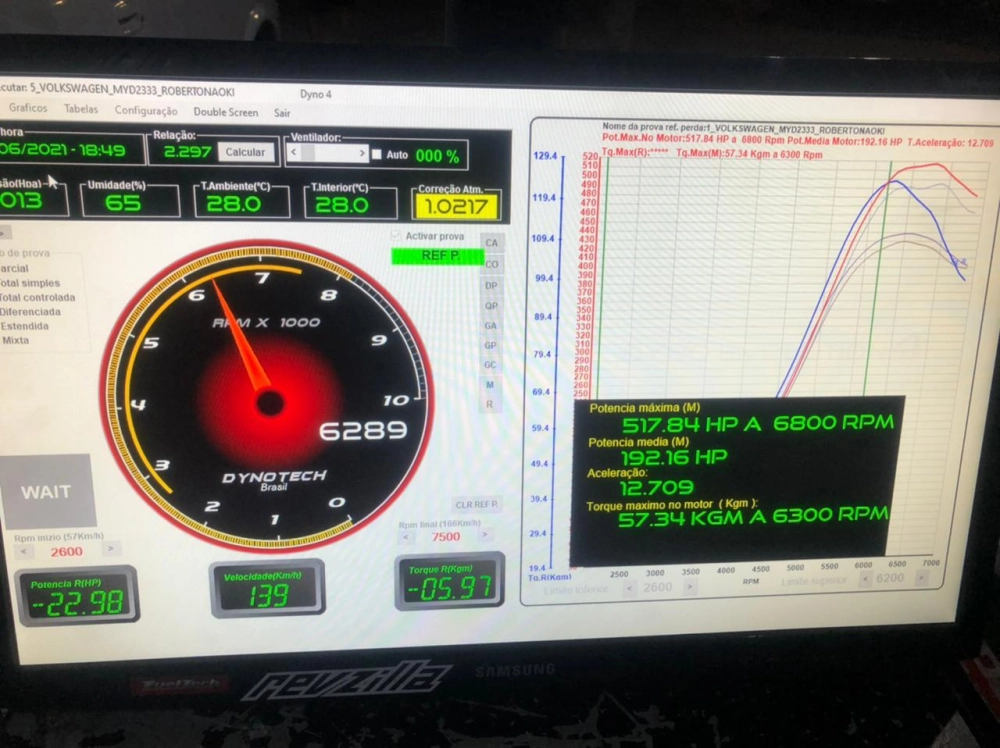Click the CO side button

pos(491,264)
